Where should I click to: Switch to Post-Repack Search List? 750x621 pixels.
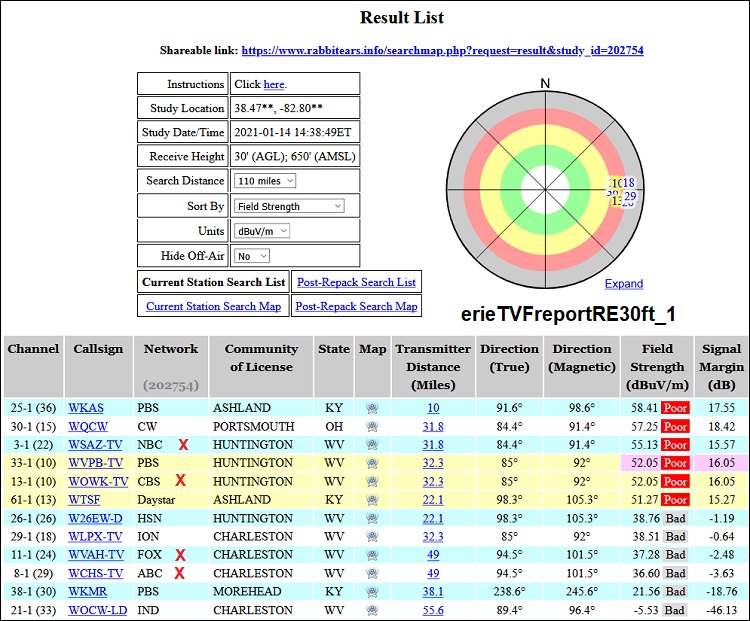pyautogui.click(x=355, y=282)
